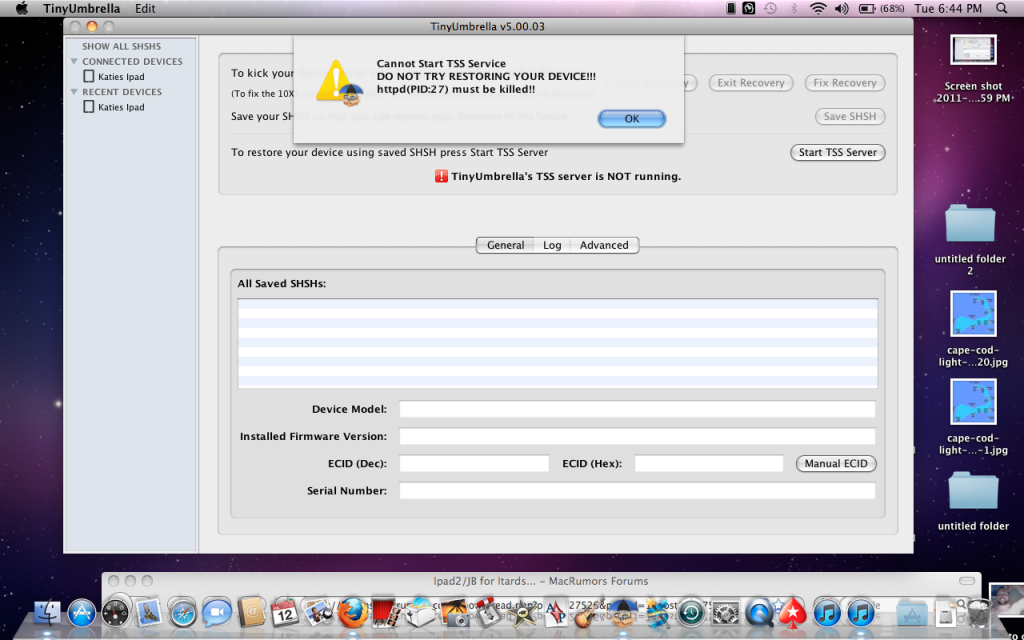This screenshot has height=640, width=1024.
Task: Open QuickTime Player from the Dock
Action: pos(759,614)
